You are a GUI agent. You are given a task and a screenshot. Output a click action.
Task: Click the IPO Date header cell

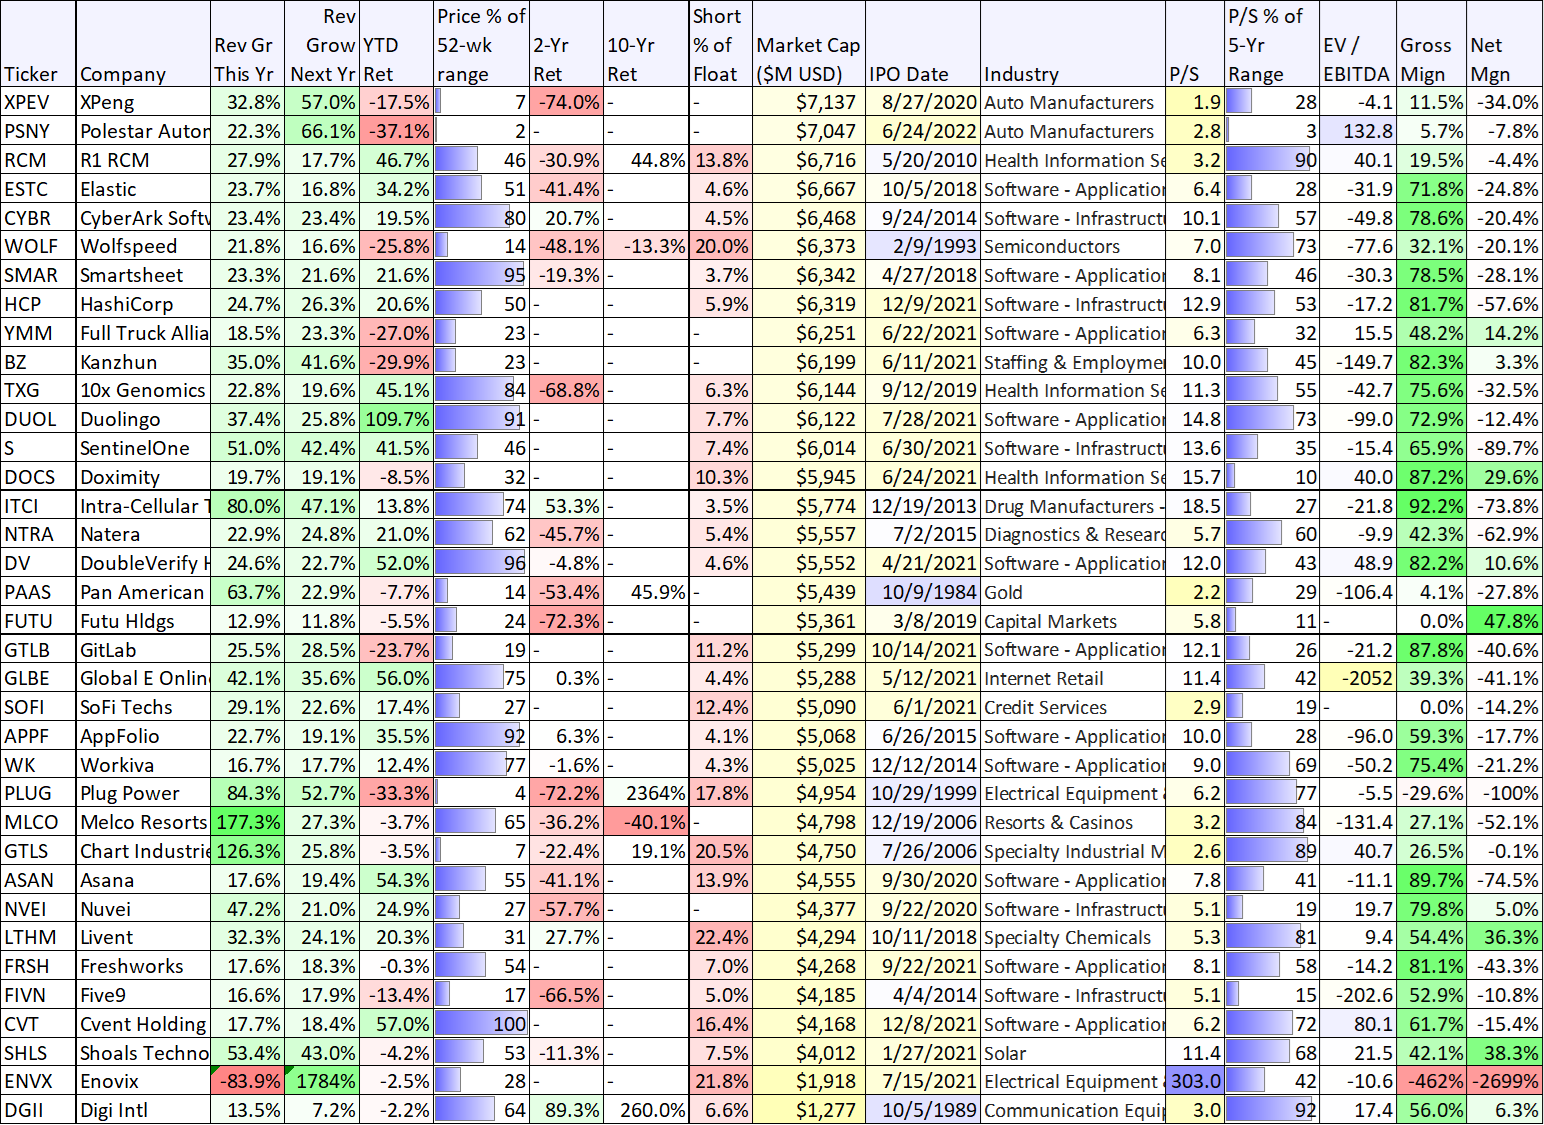pos(922,44)
